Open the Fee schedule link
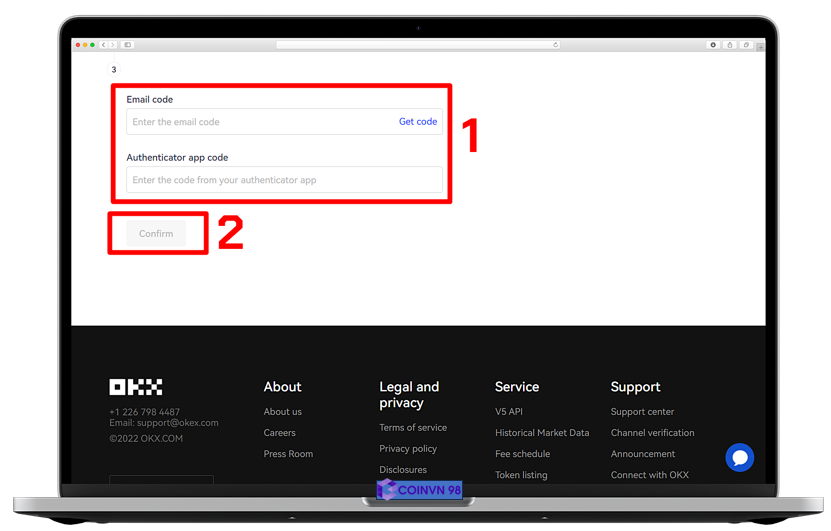 tap(522, 454)
